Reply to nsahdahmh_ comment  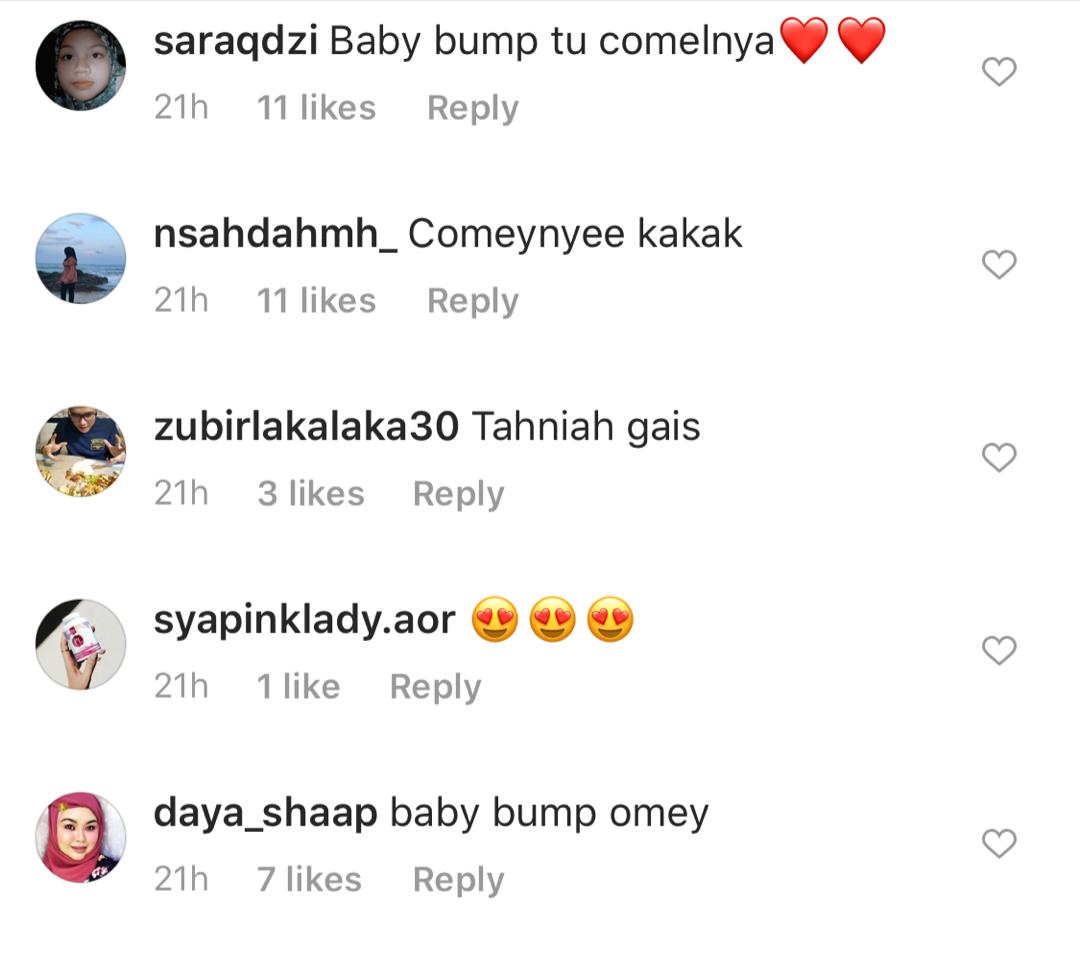(x=472, y=301)
